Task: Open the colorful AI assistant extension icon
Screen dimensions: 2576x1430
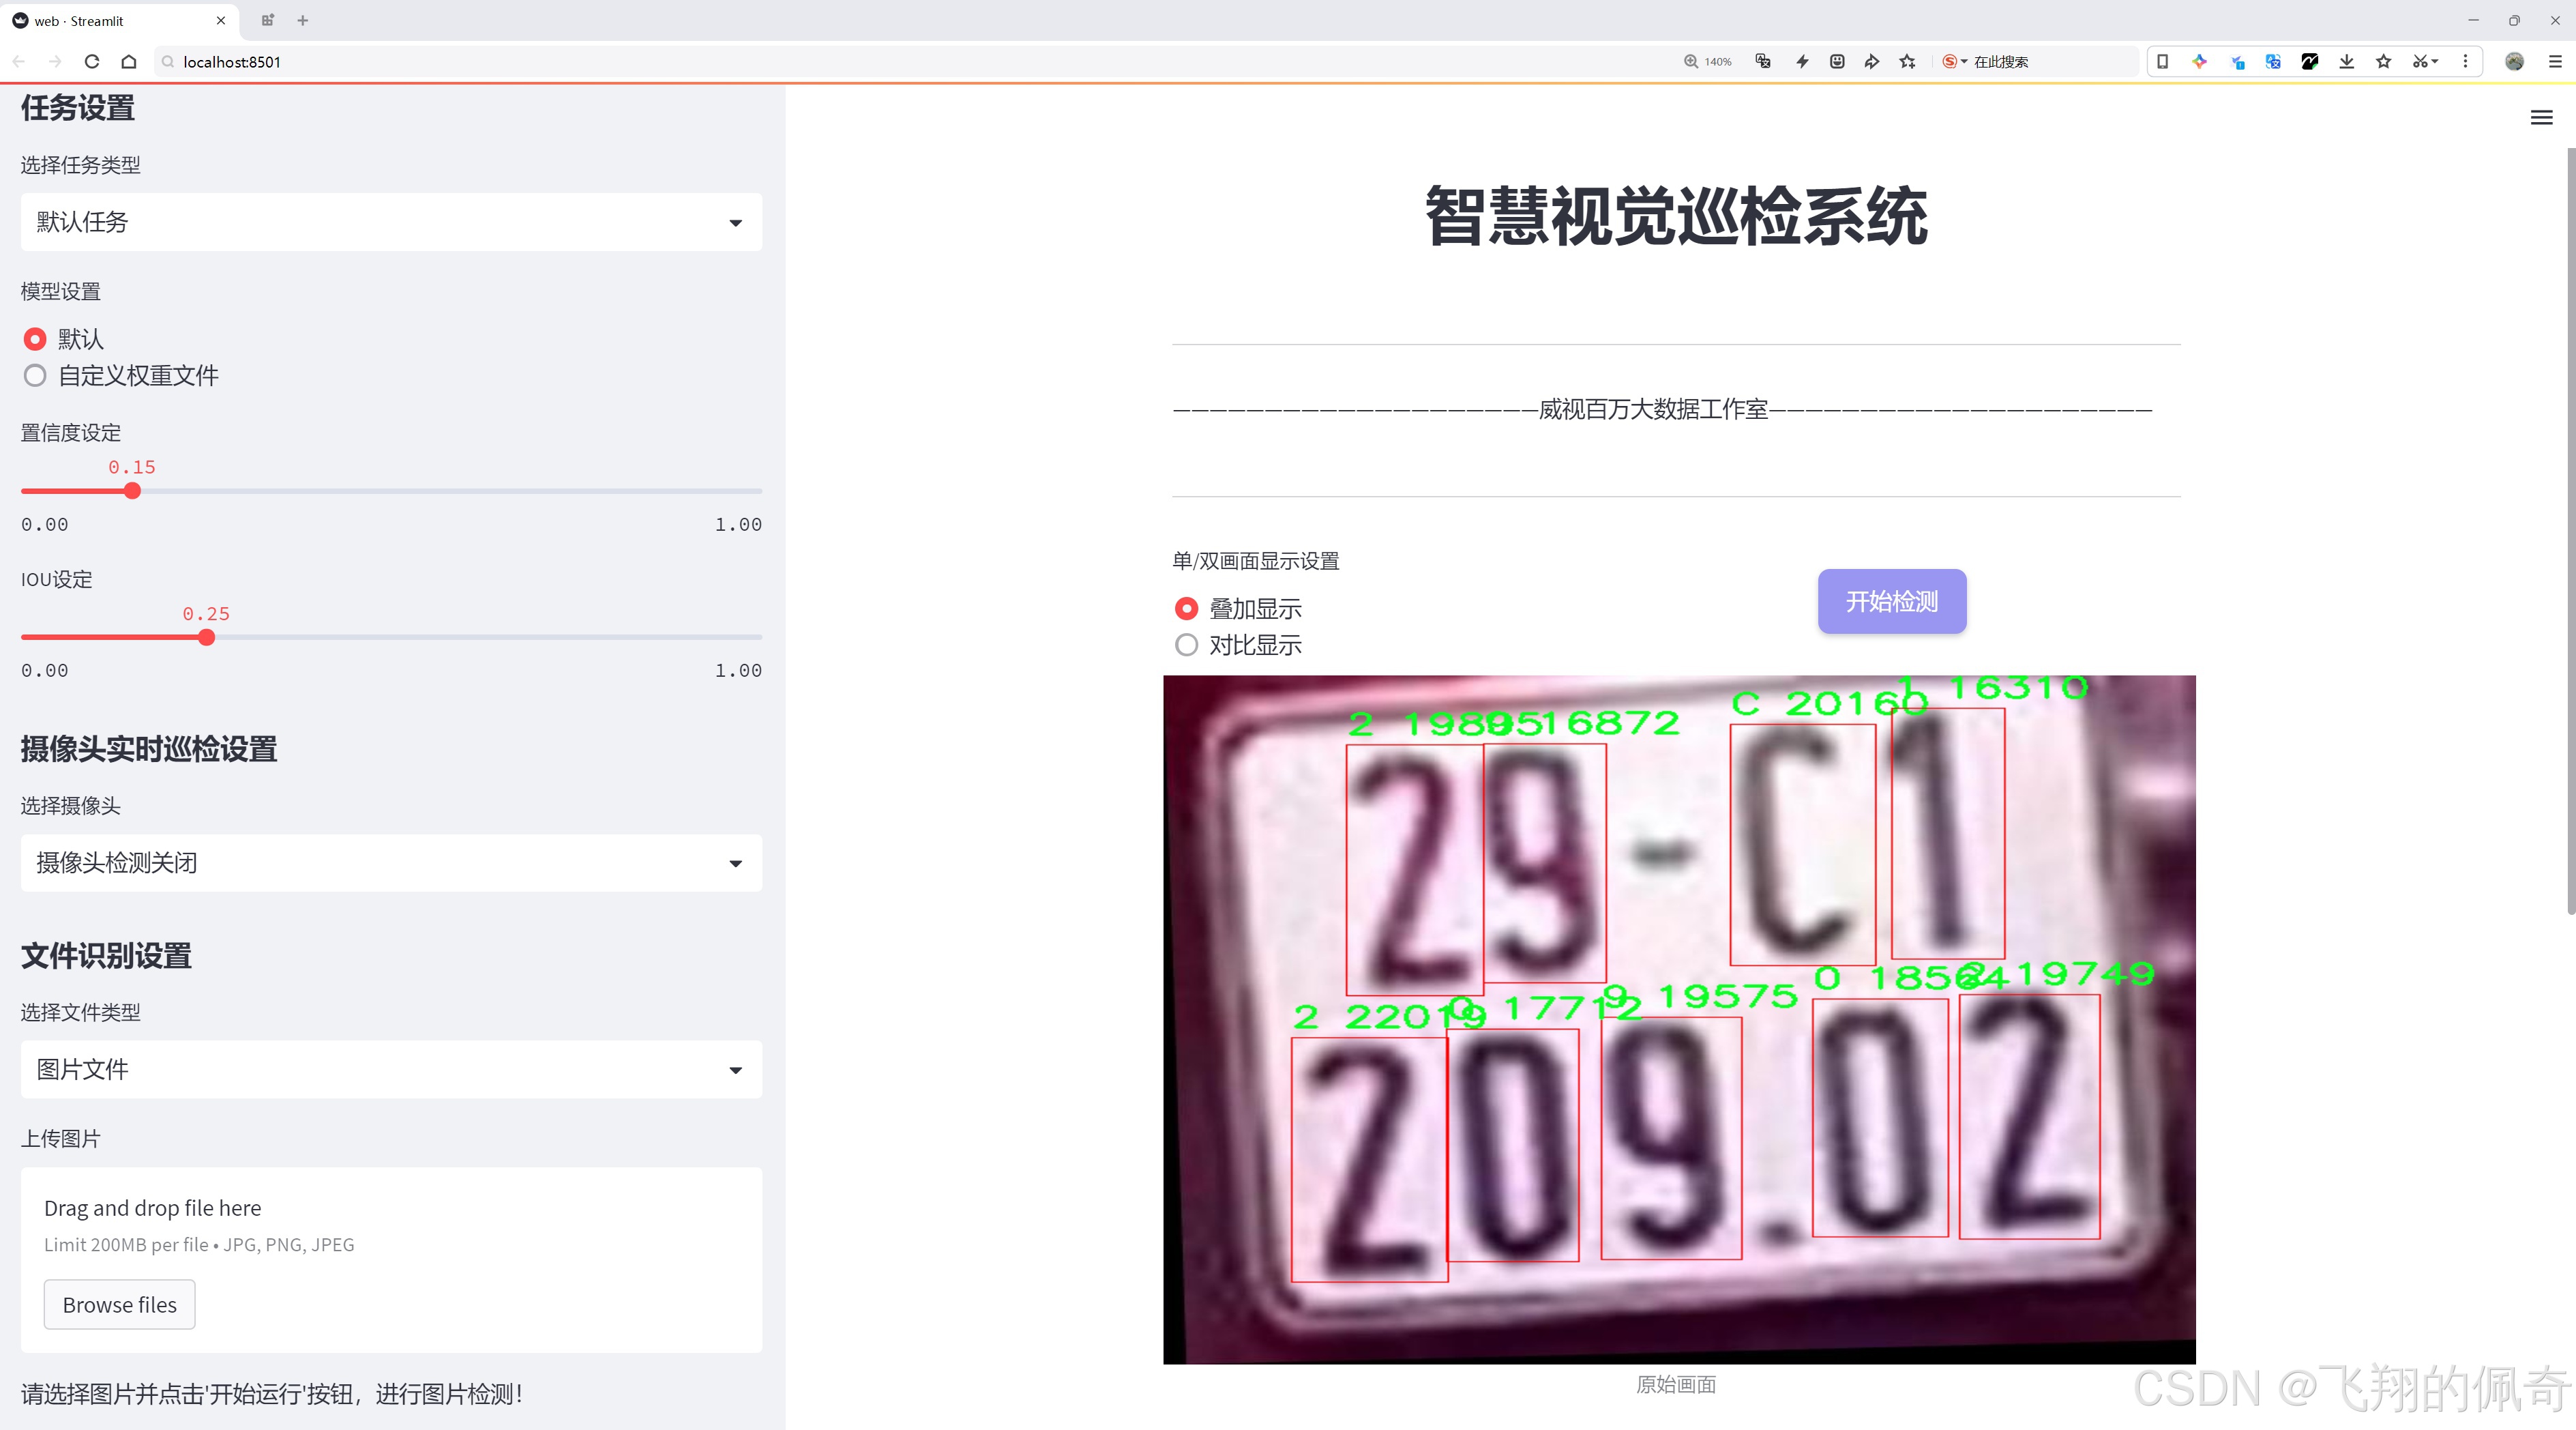Action: pos(2199,62)
